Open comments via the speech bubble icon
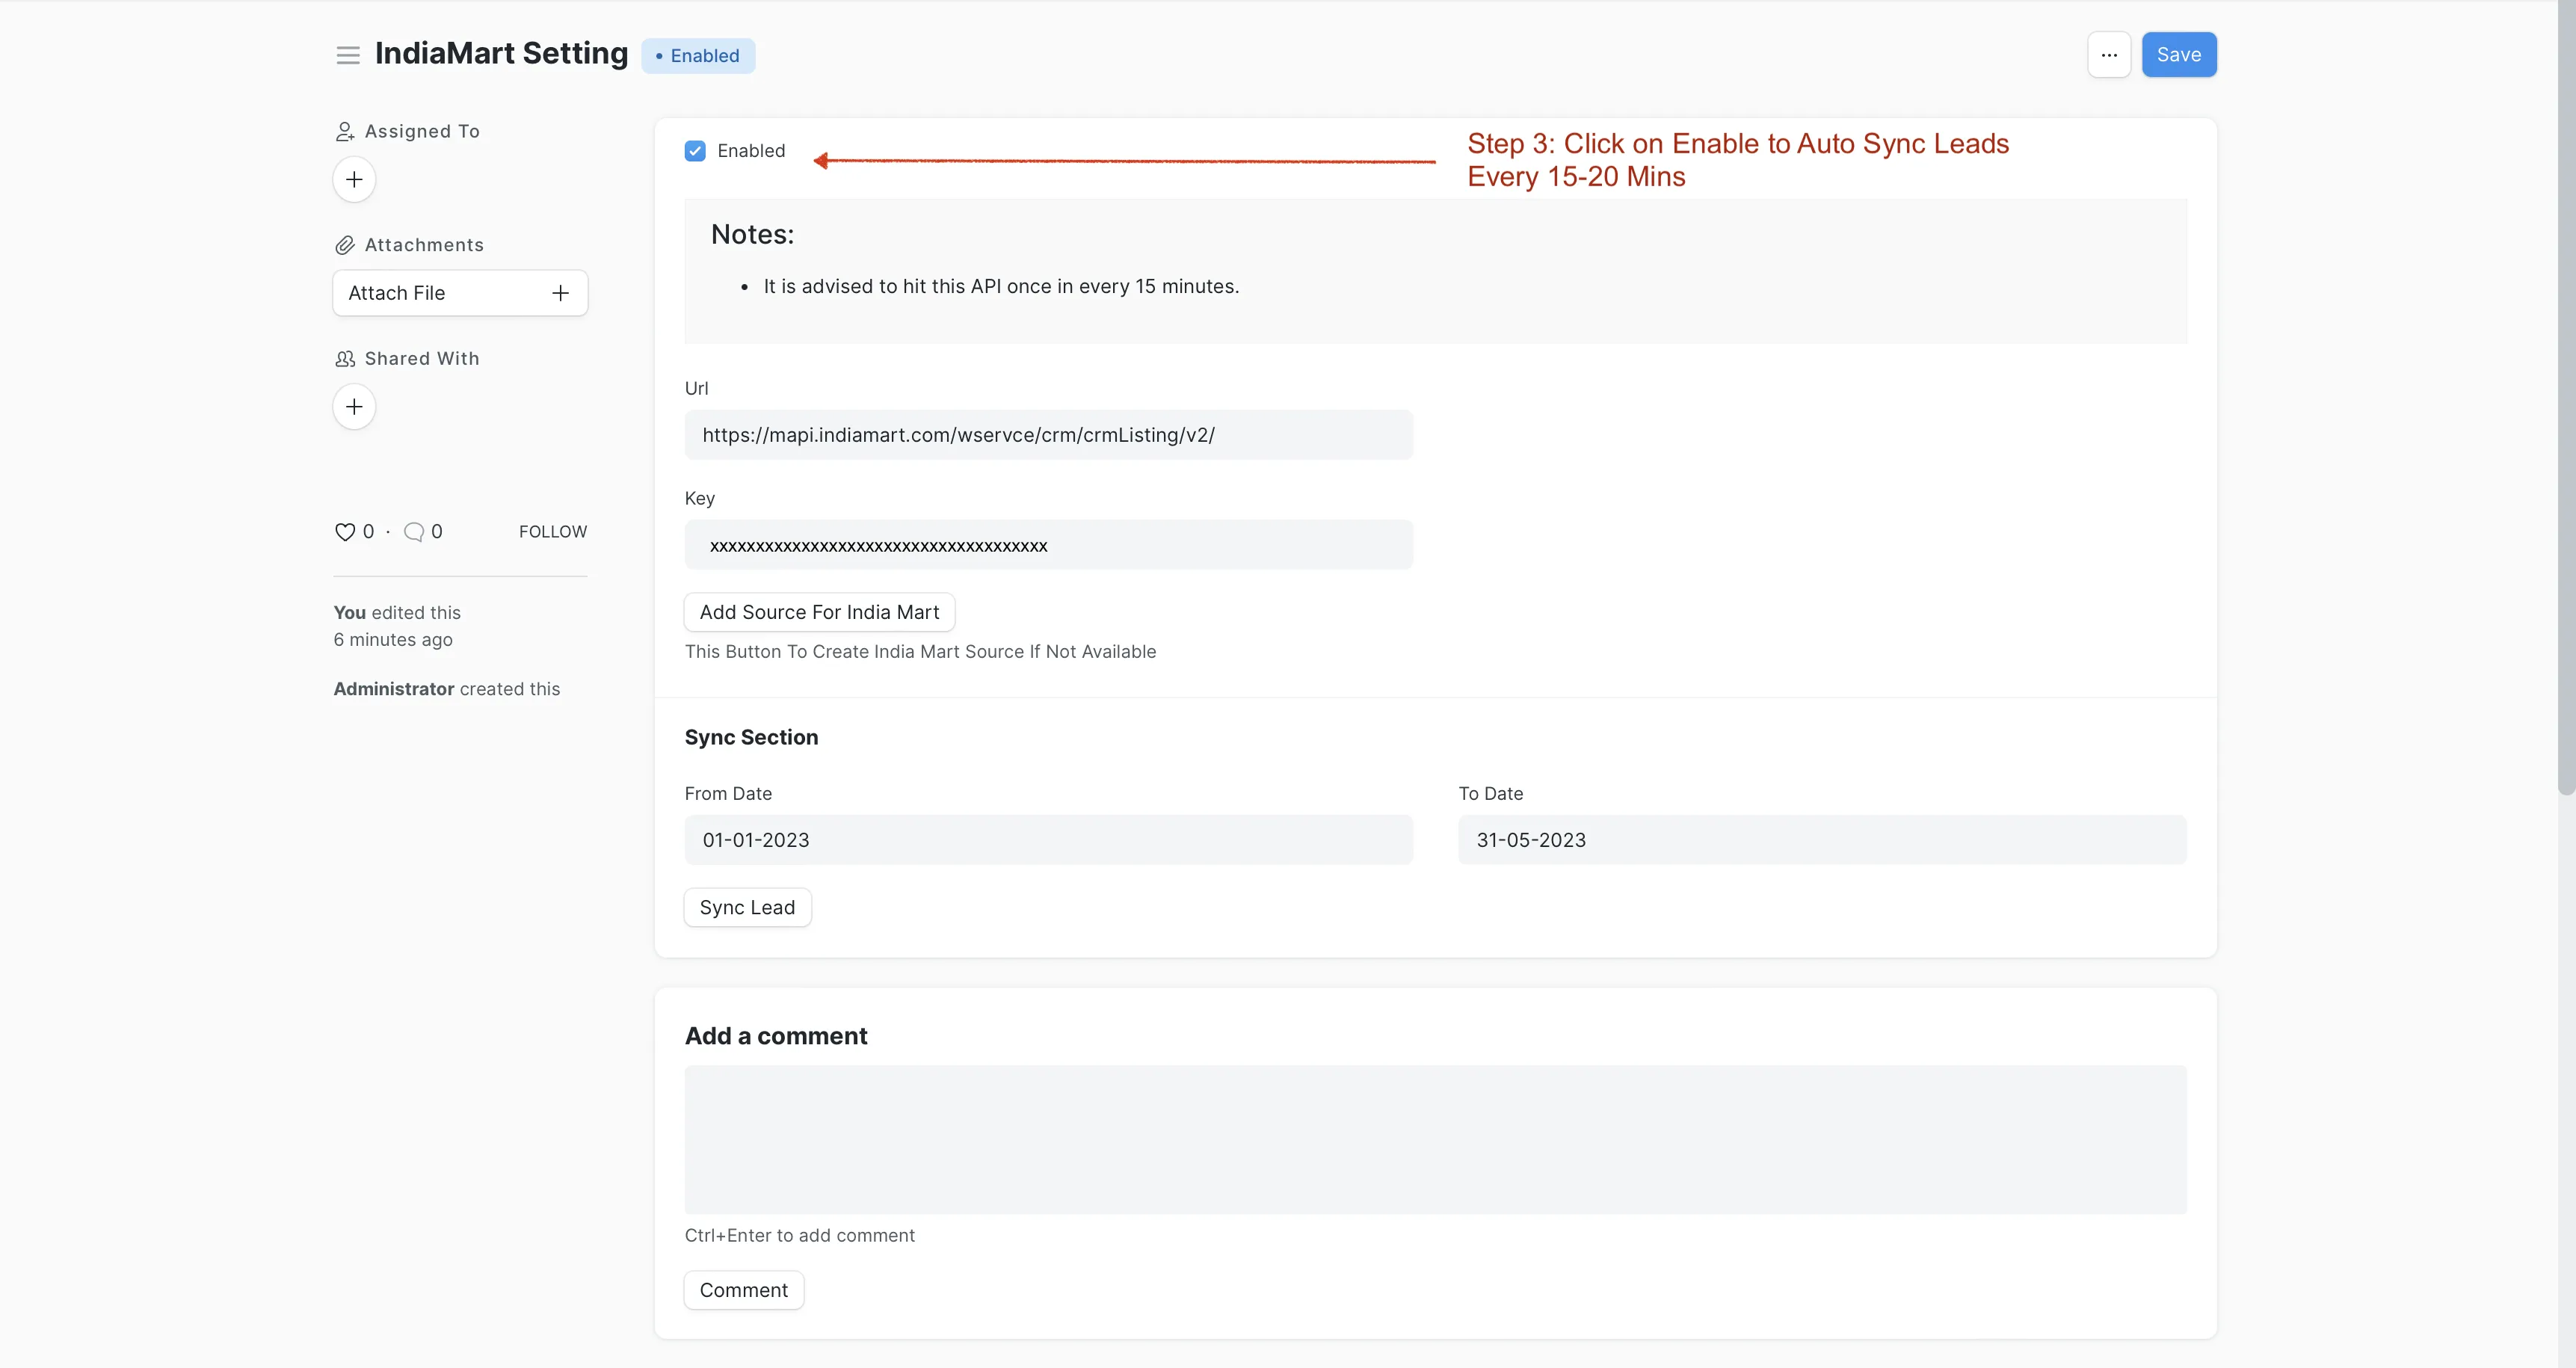 [414, 532]
